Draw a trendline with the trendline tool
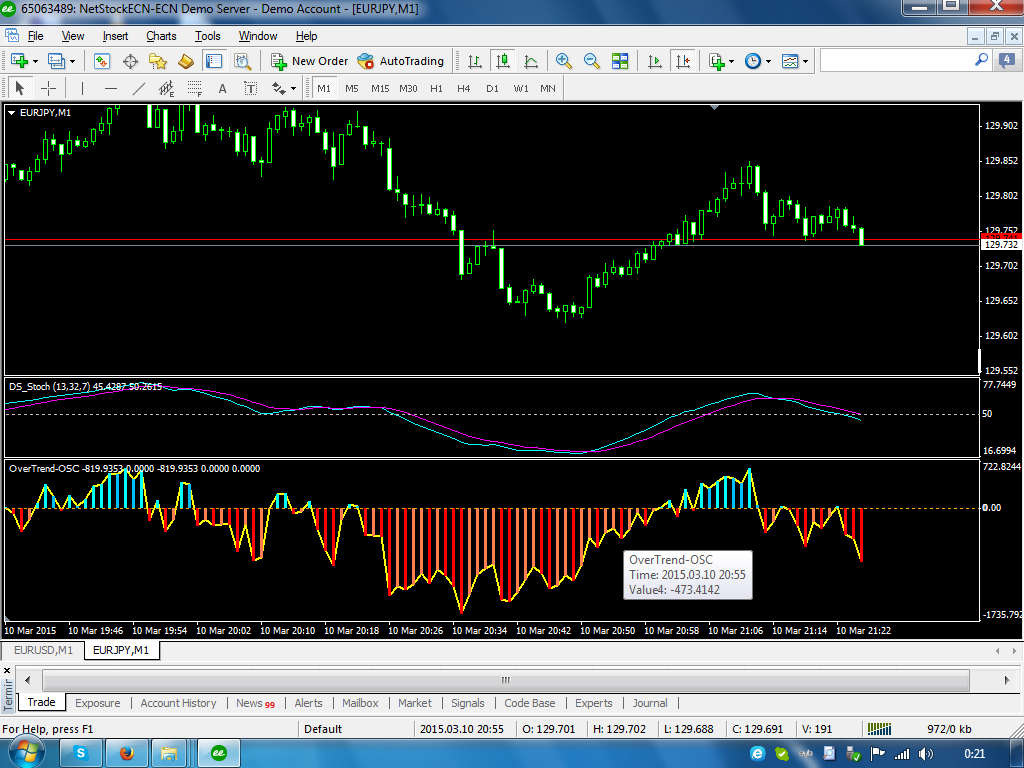 [139, 88]
